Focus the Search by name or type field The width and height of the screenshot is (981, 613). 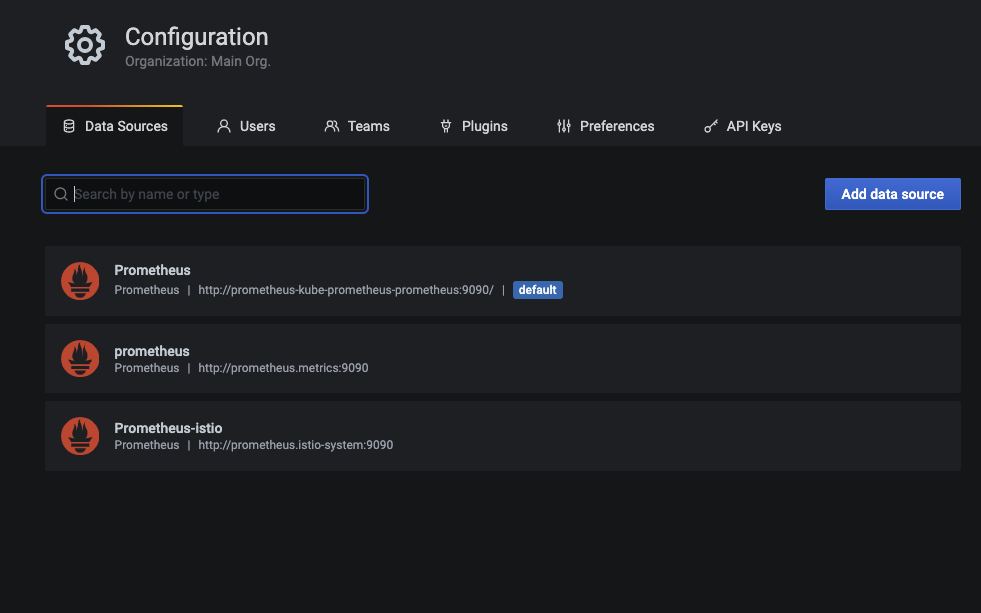(x=205, y=194)
